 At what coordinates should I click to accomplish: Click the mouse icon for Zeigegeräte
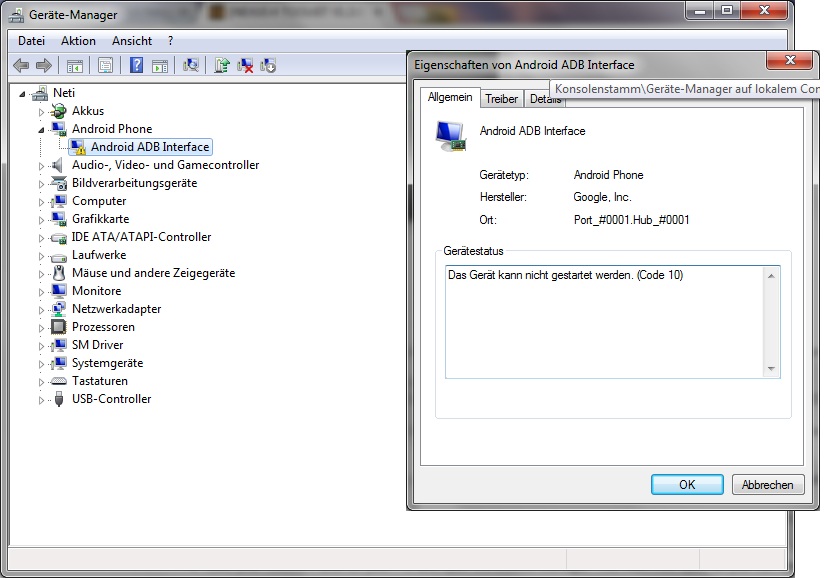click(x=59, y=273)
